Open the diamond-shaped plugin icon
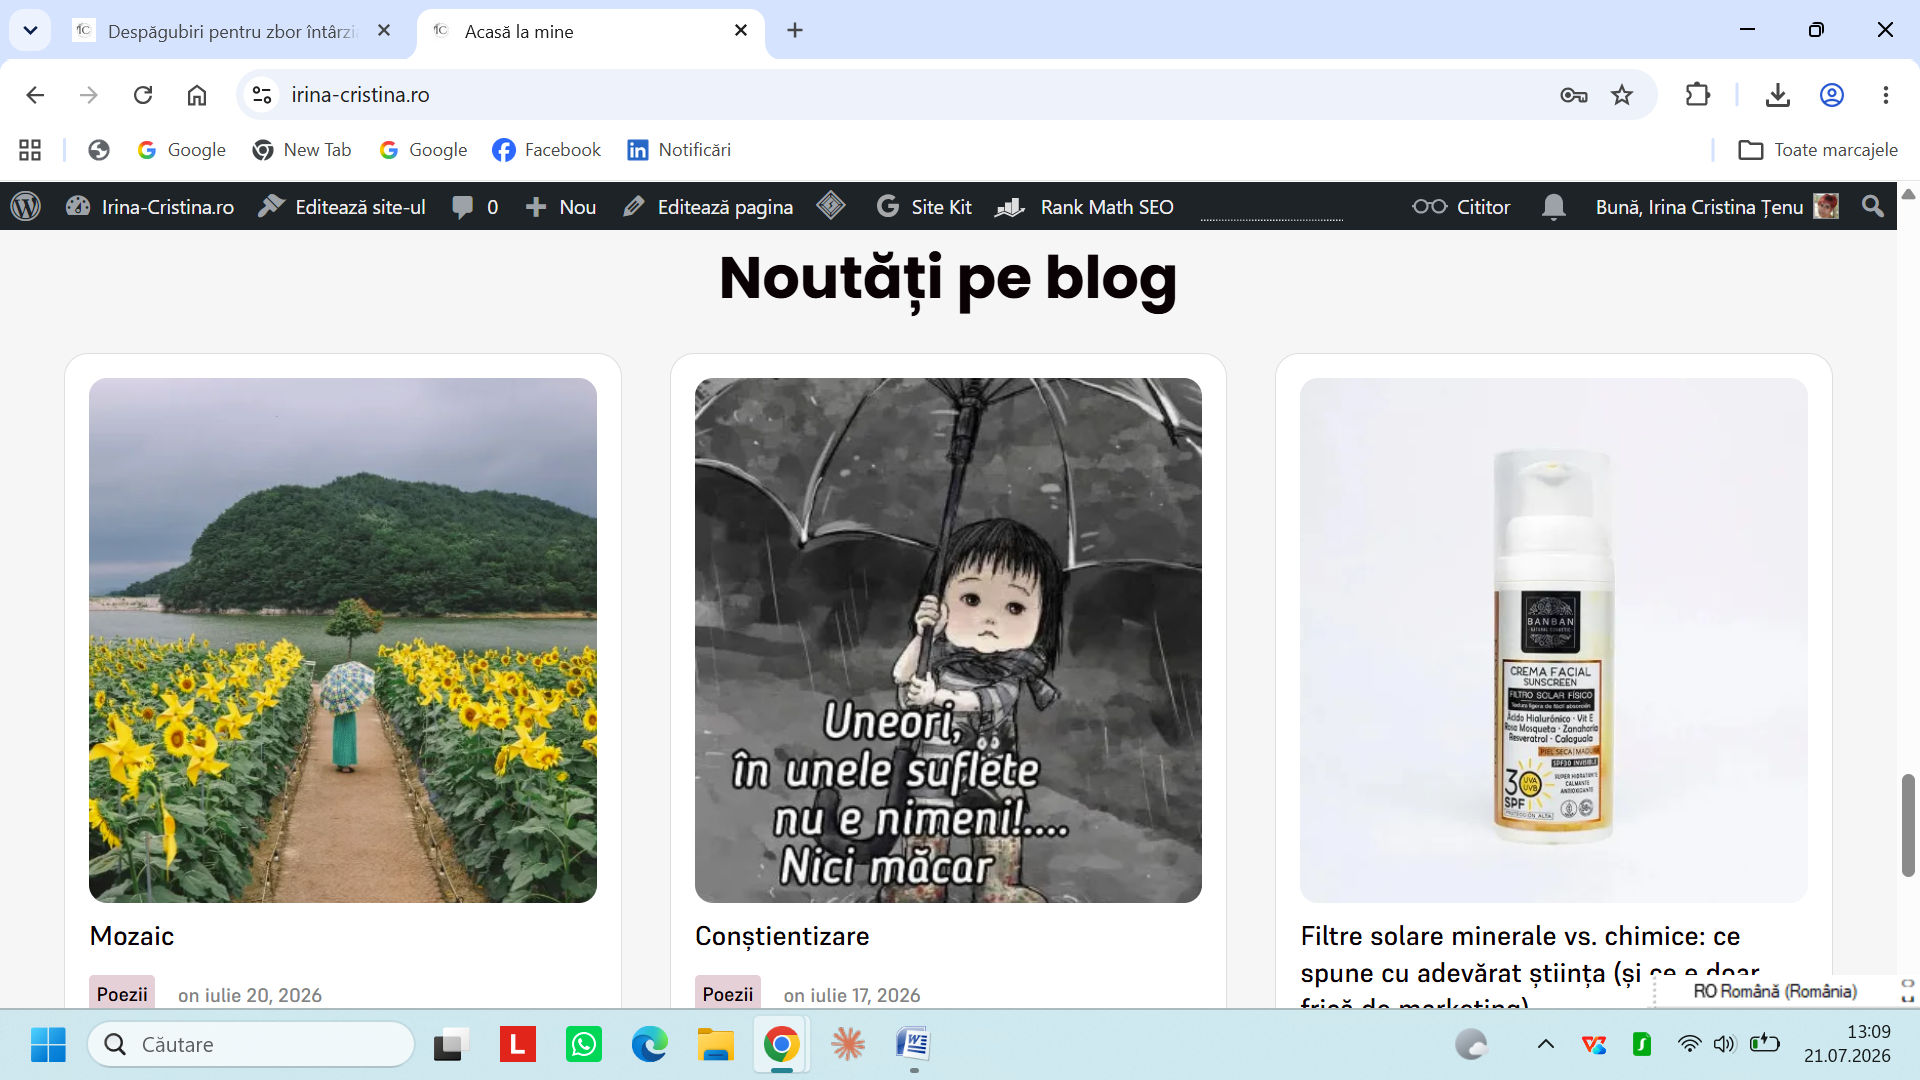Screen dimensions: 1920x1080 point(831,206)
